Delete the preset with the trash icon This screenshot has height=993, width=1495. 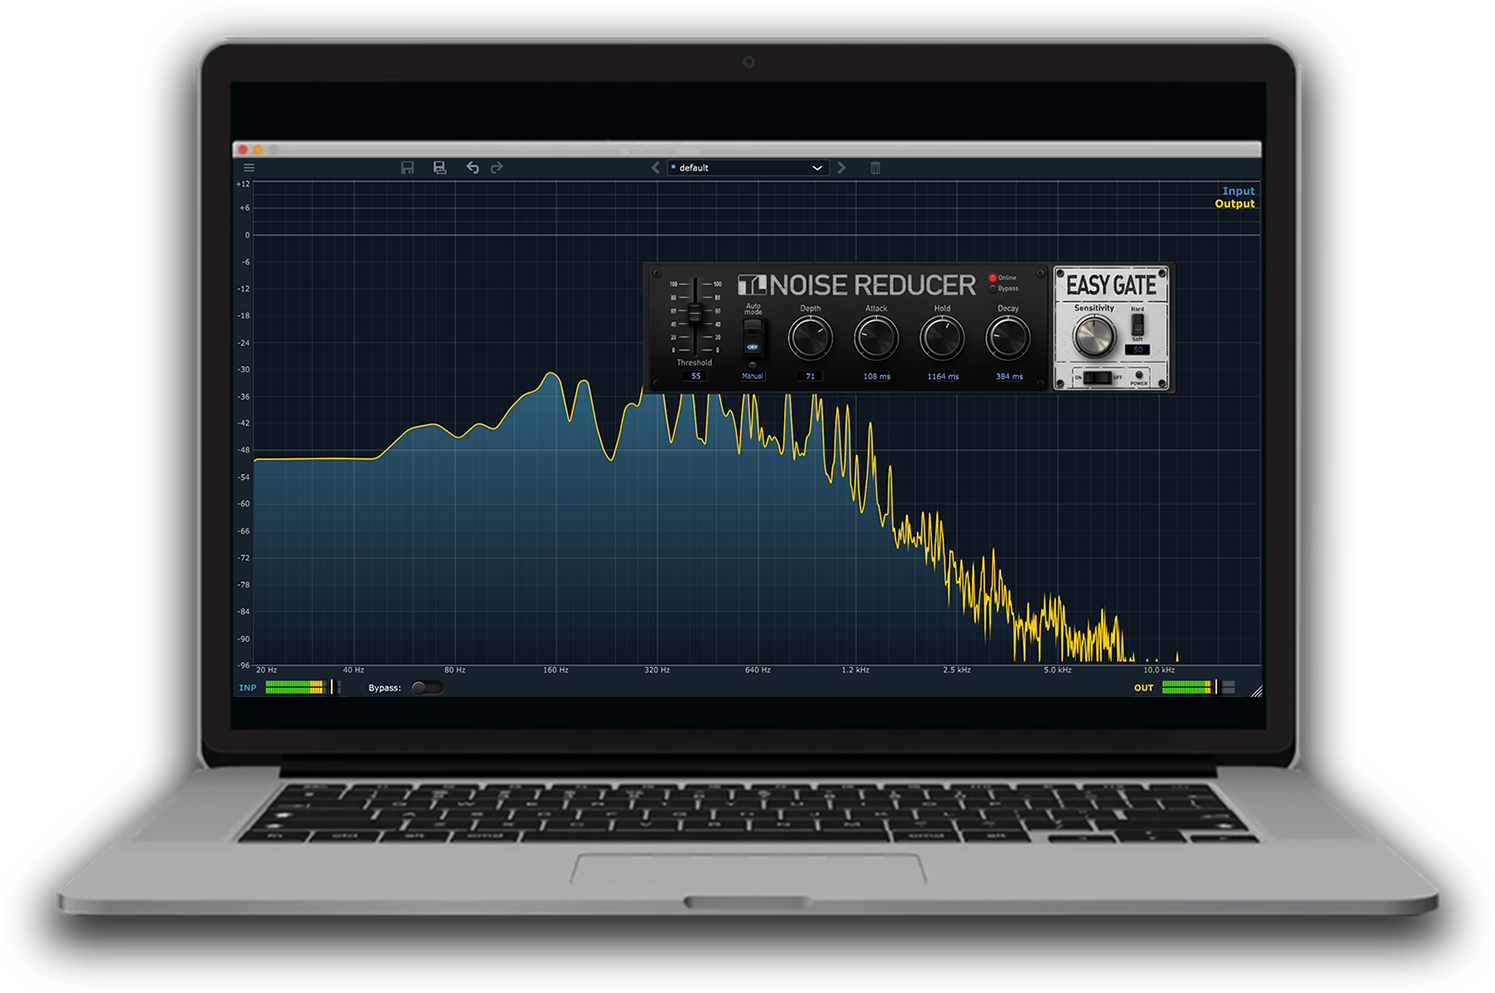pyautogui.click(x=875, y=168)
